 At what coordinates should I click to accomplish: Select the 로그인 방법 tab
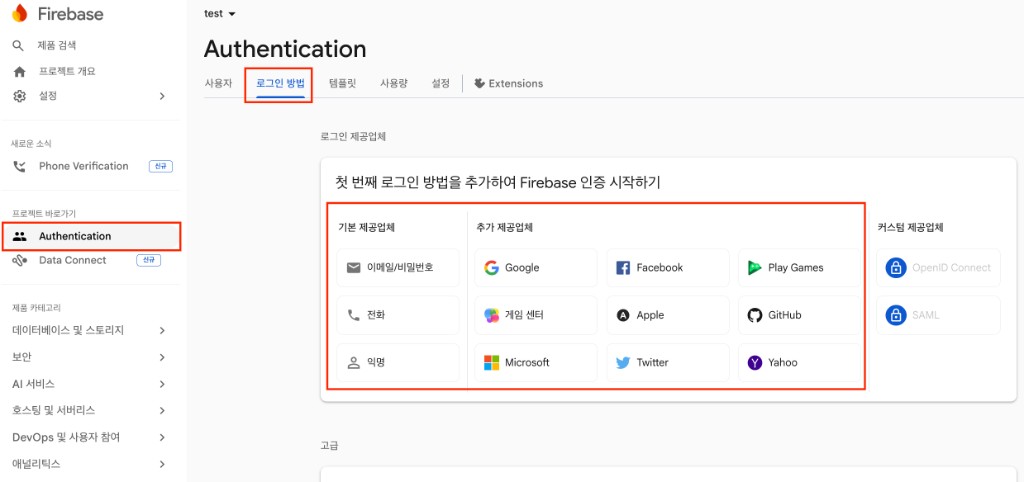(280, 84)
